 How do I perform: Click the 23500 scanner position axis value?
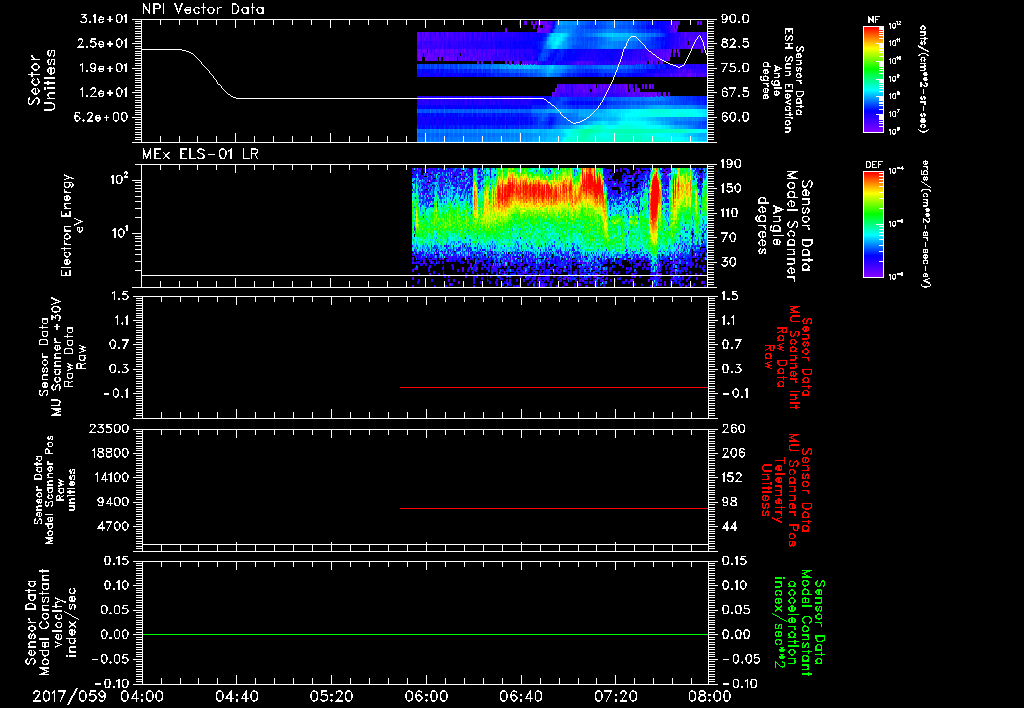pyautogui.click(x=110, y=428)
